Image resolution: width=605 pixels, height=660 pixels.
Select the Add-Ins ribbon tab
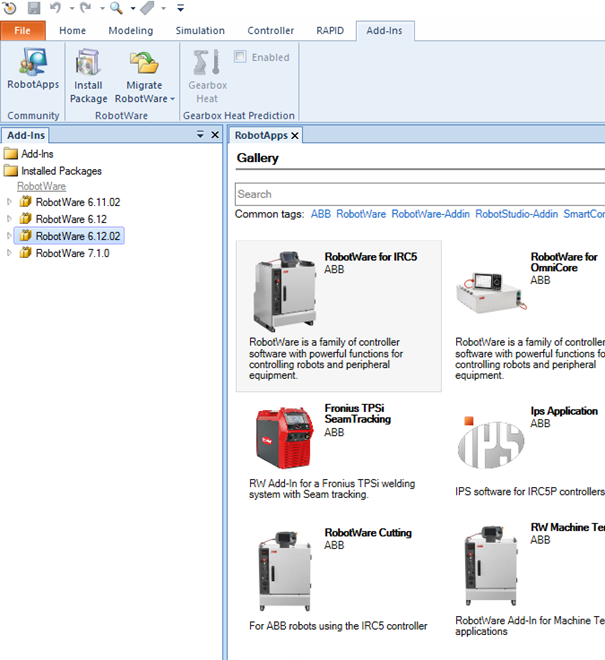[384, 31]
